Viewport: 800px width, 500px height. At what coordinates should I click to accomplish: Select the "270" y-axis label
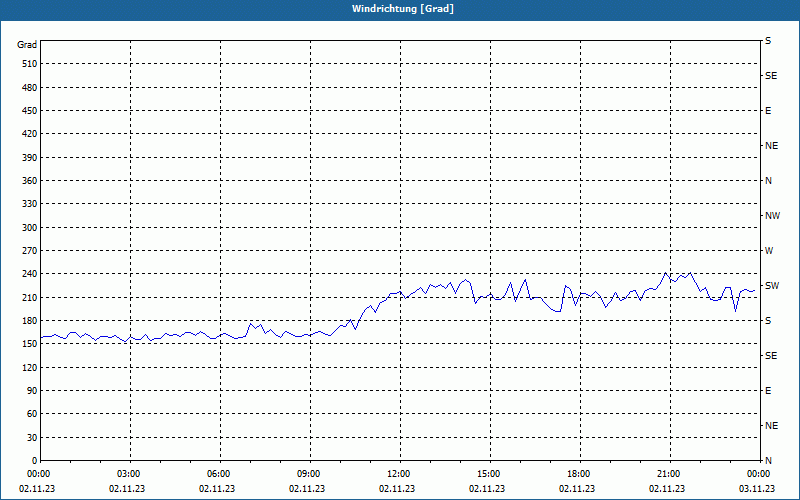point(30,251)
